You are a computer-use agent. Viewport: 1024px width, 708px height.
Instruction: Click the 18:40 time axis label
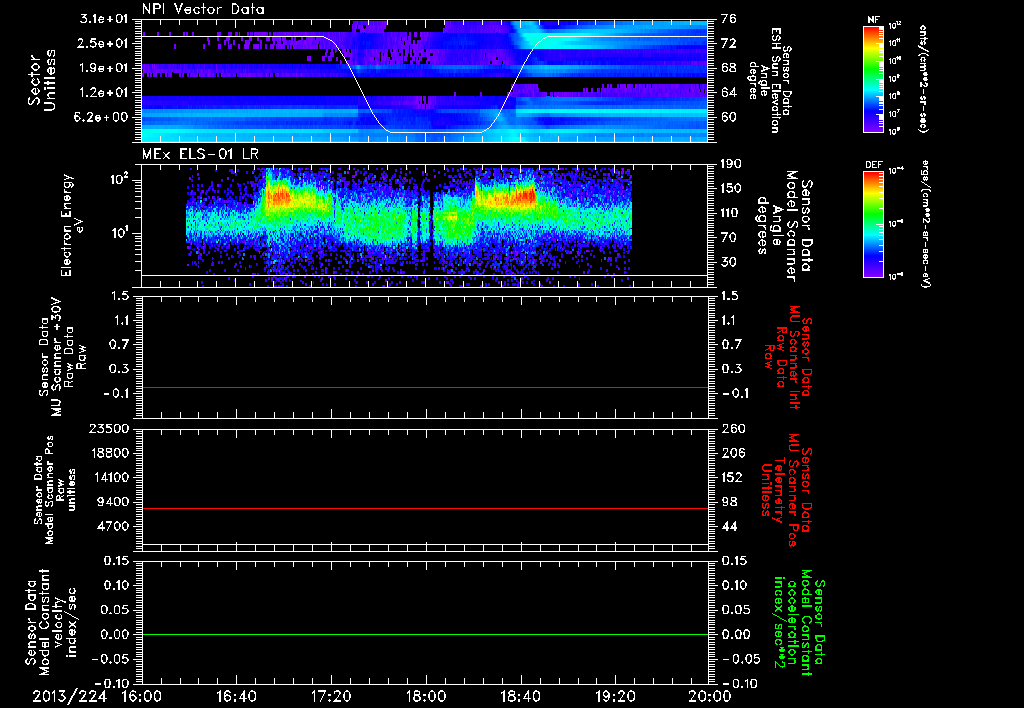click(520, 696)
